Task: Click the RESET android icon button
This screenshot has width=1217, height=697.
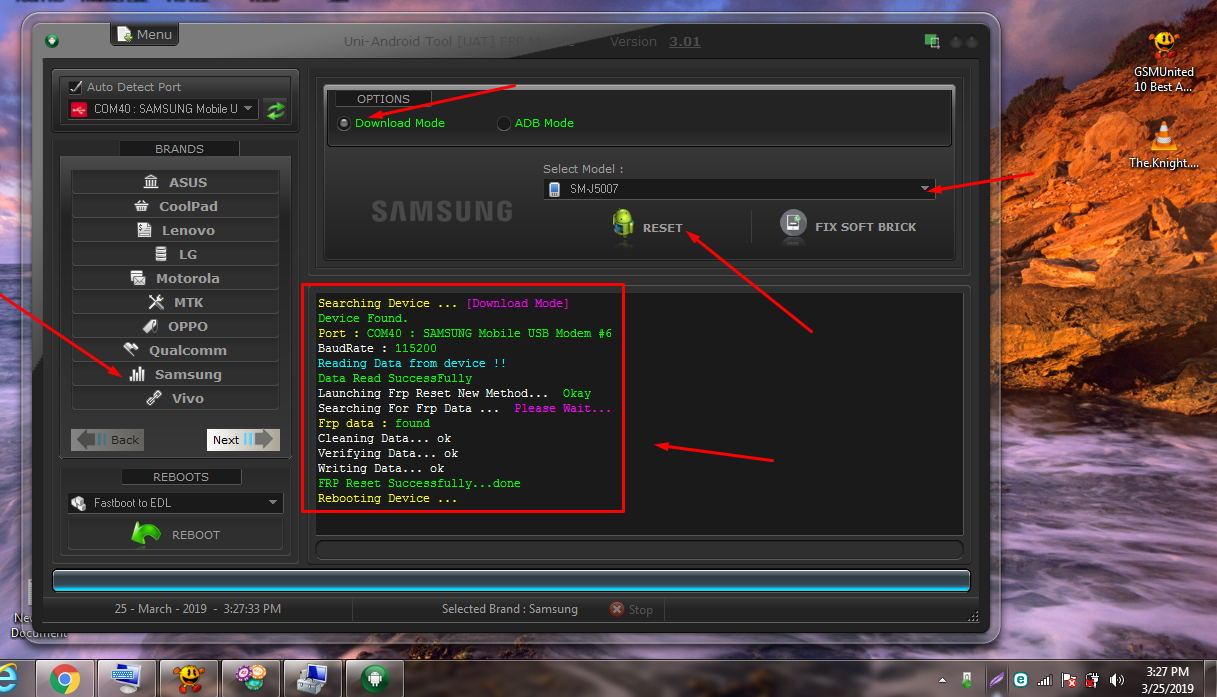Action: click(x=648, y=227)
